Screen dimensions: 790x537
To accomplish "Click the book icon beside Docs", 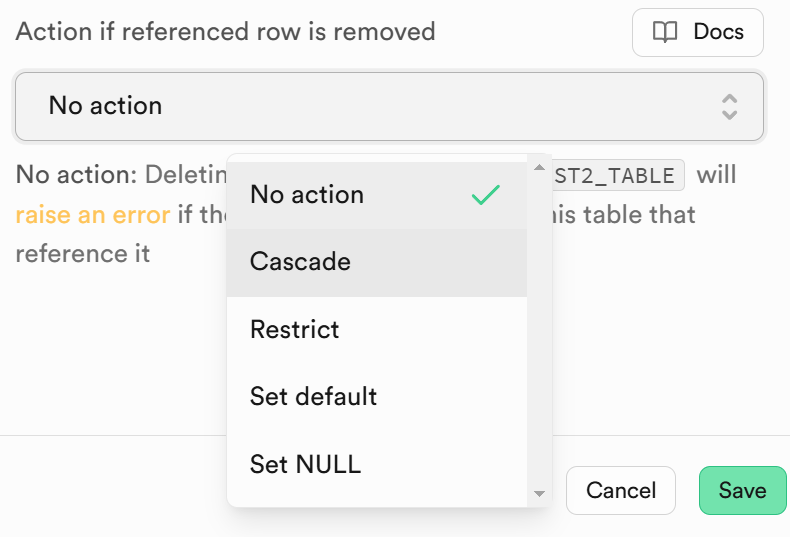I will [x=665, y=32].
